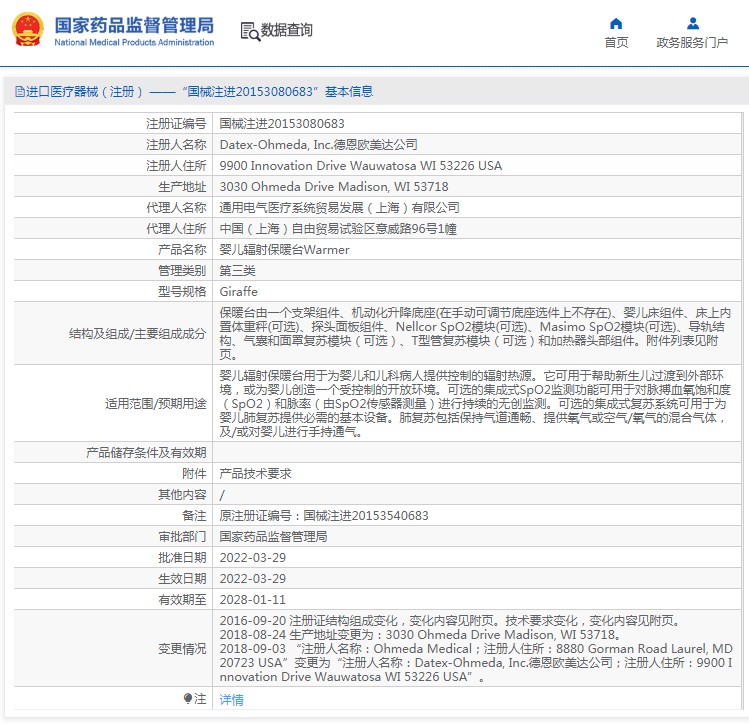Click change entry dated 2016-09-20
This screenshot has height=724, width=749.
tap(449, 621)
